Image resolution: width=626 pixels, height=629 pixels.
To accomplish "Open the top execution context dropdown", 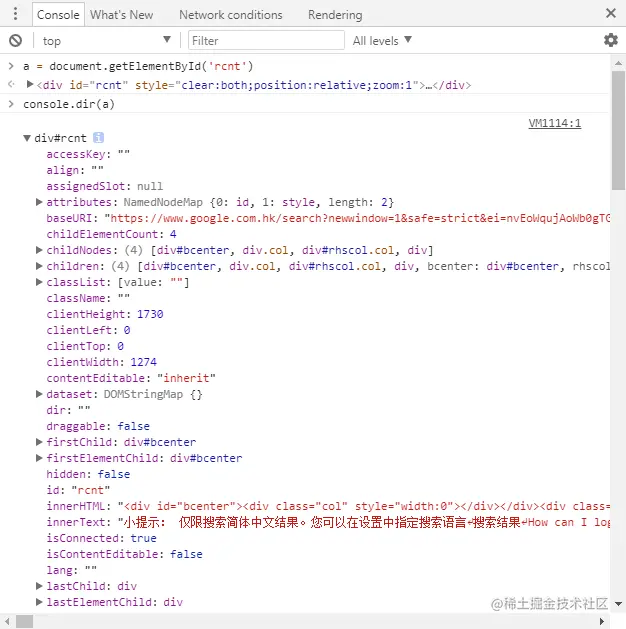I will pyautogui.click(x=107, y=41).
